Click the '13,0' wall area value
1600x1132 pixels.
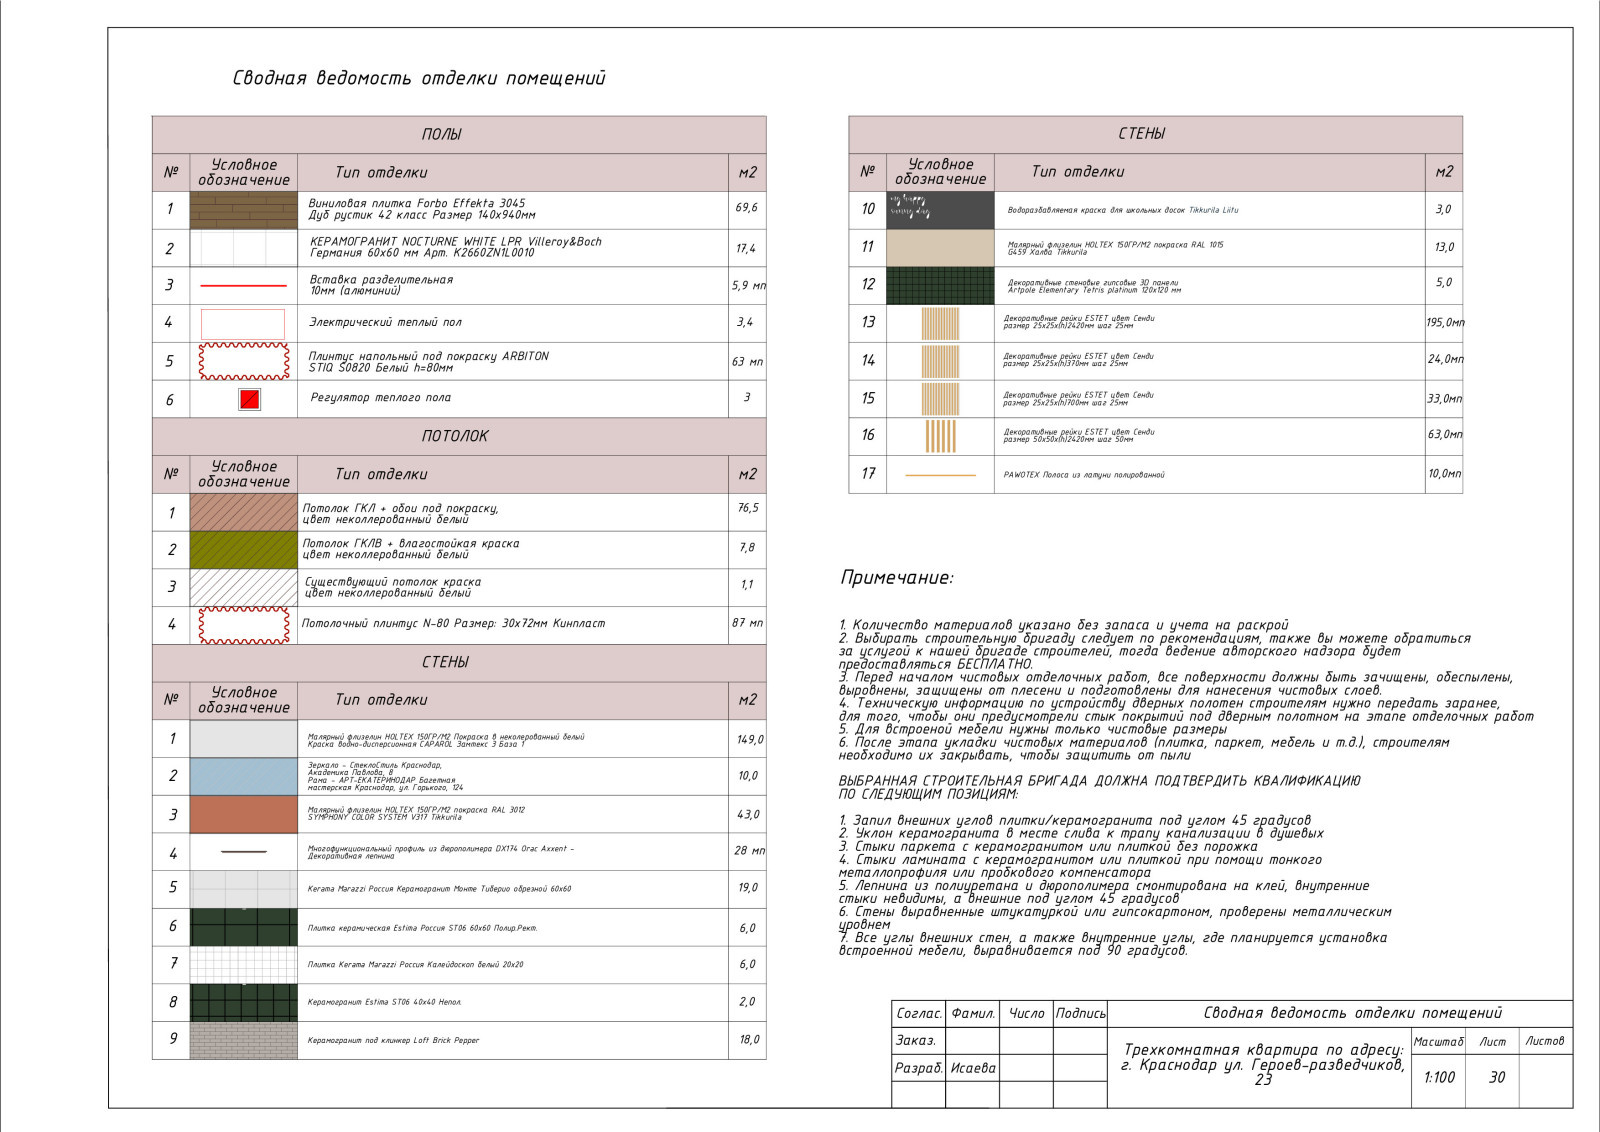(1444, 247)
